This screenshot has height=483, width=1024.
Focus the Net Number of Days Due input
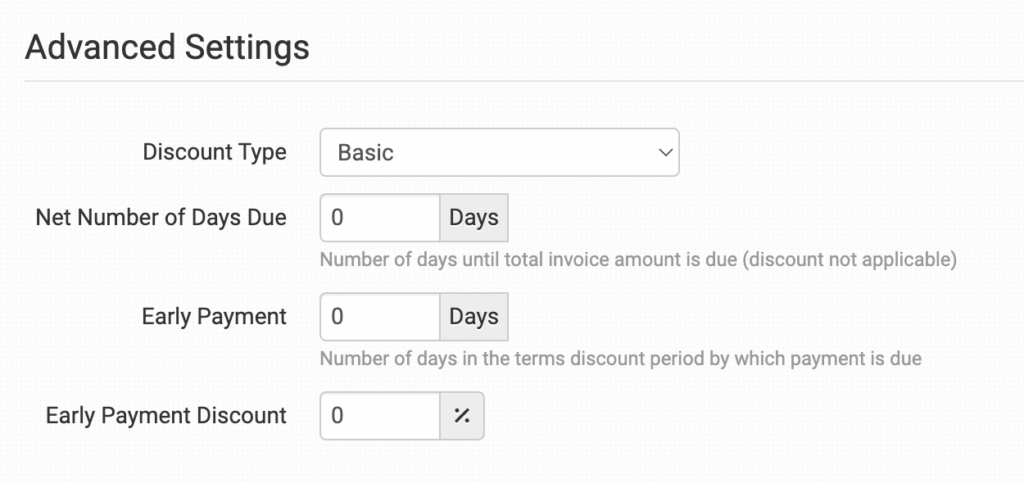point(380,218)
